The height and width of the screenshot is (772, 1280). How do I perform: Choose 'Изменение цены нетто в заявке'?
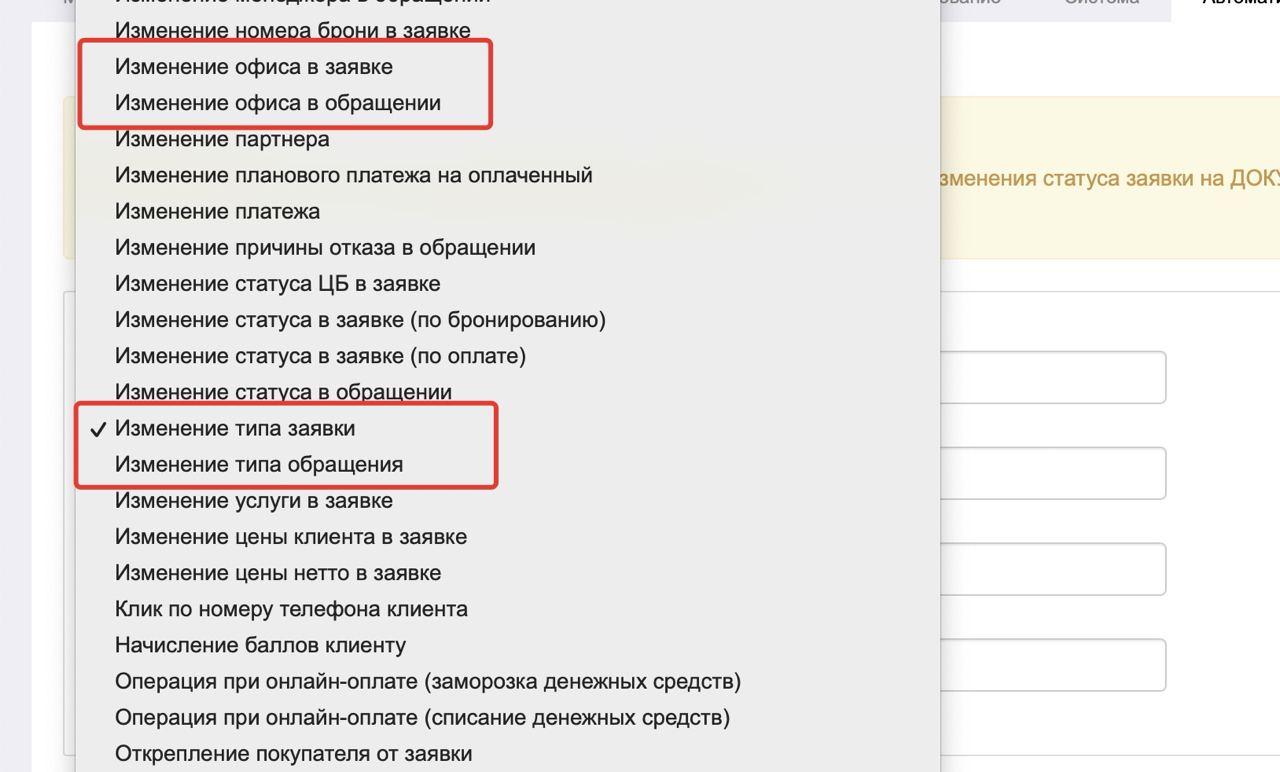pos(278,573)
